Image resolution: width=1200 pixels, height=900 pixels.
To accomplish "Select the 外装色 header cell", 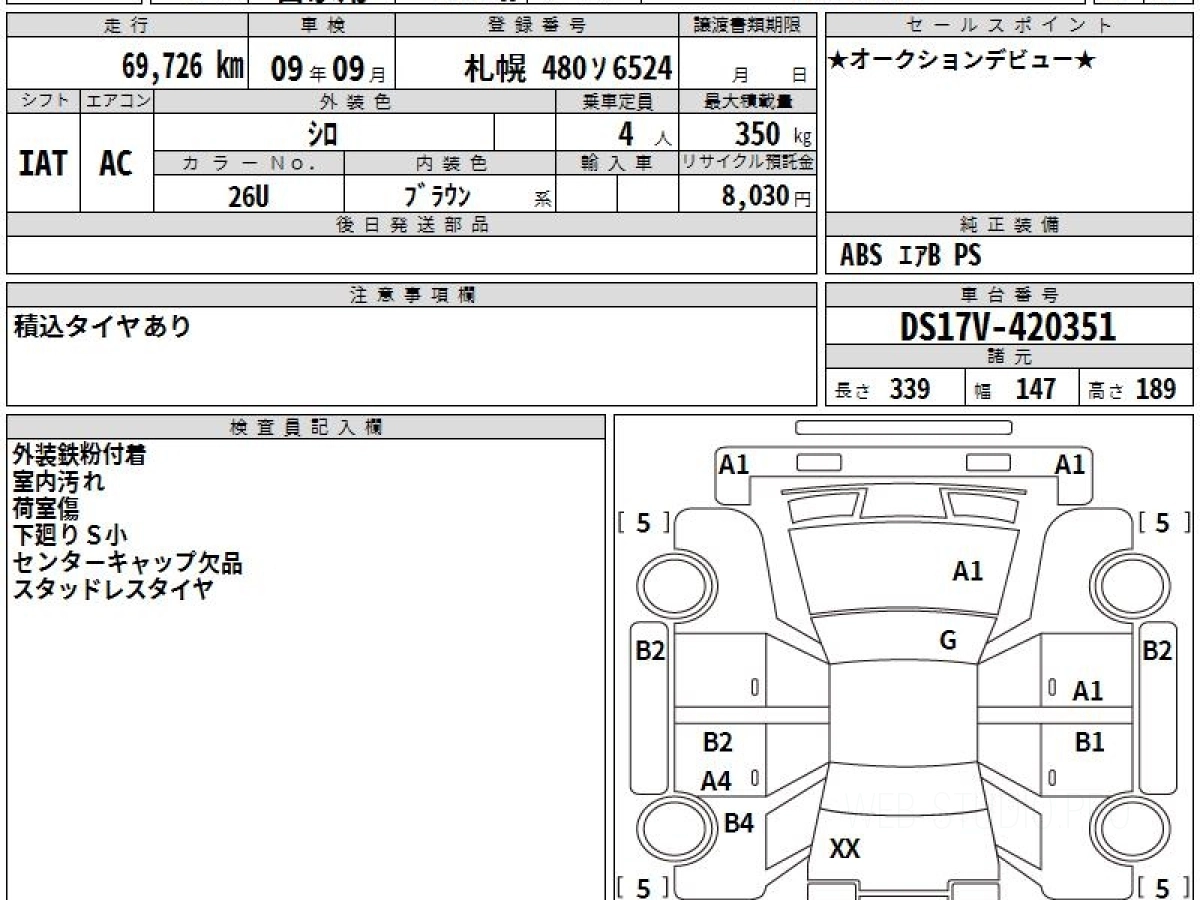I will coord(355,101).
